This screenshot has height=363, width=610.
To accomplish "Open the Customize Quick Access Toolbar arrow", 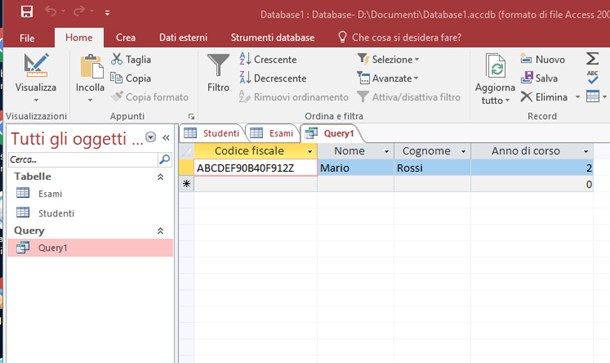I will (x=107, y=12).
